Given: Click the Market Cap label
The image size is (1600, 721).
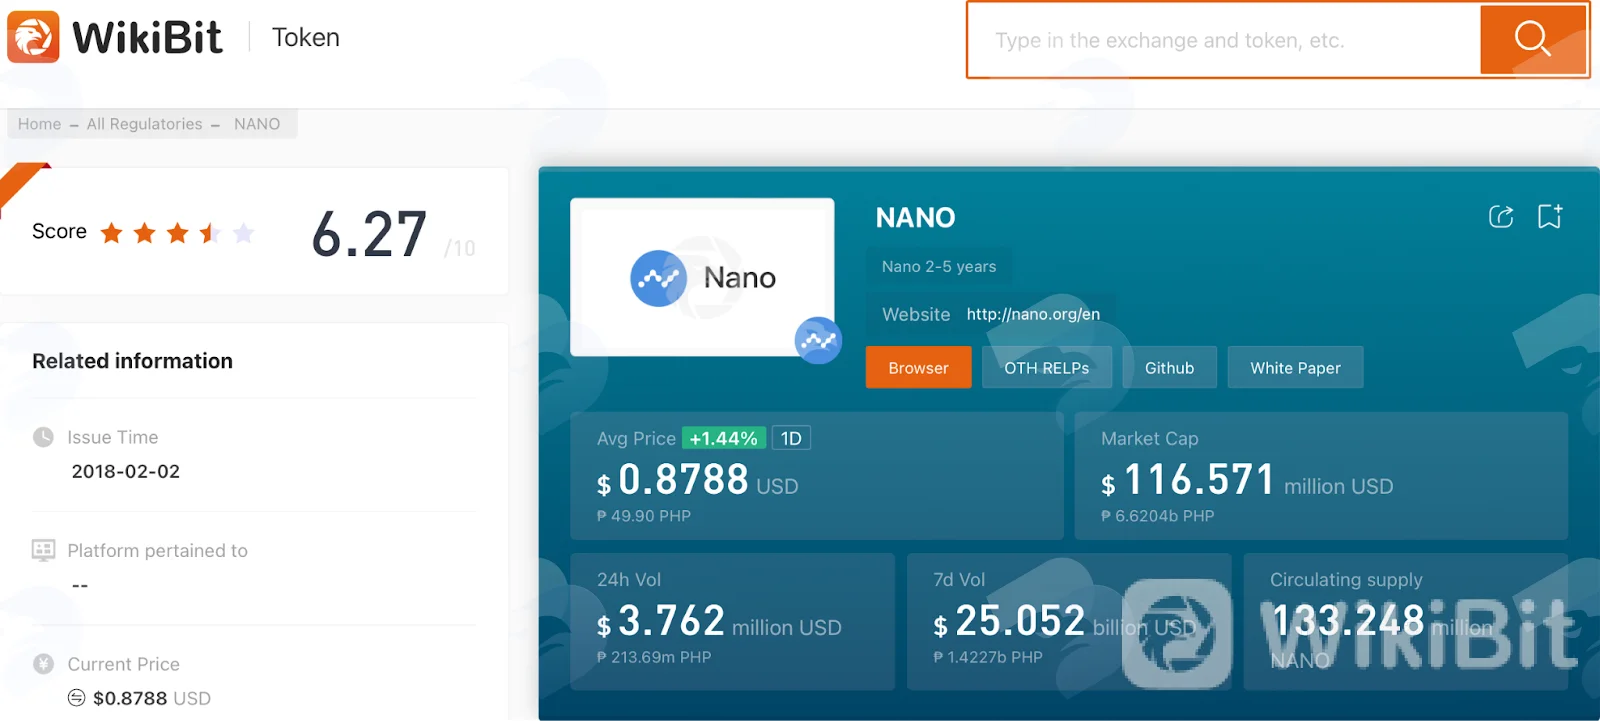Looking at the screenshot, I should (x=1150, y=438).
